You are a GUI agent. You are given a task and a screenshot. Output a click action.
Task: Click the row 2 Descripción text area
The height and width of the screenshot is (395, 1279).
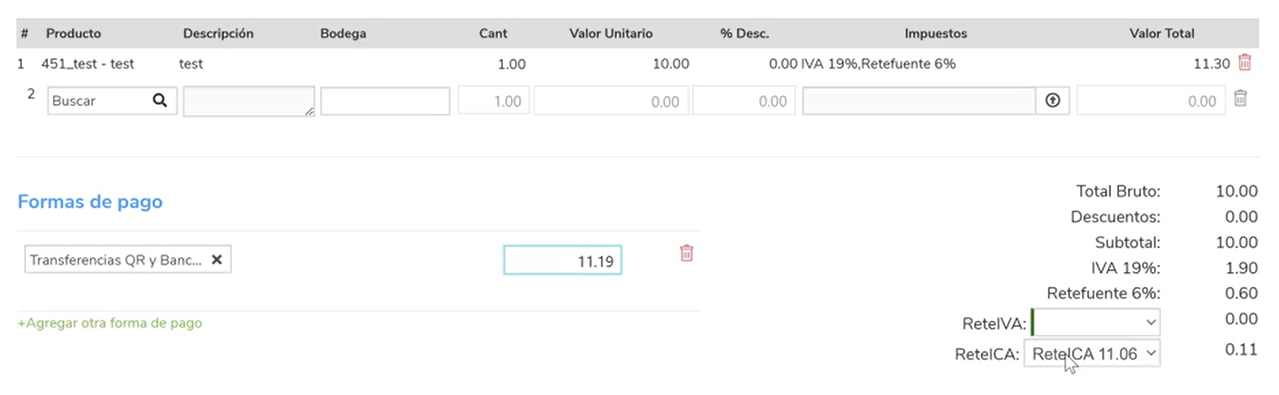point(249,101)
